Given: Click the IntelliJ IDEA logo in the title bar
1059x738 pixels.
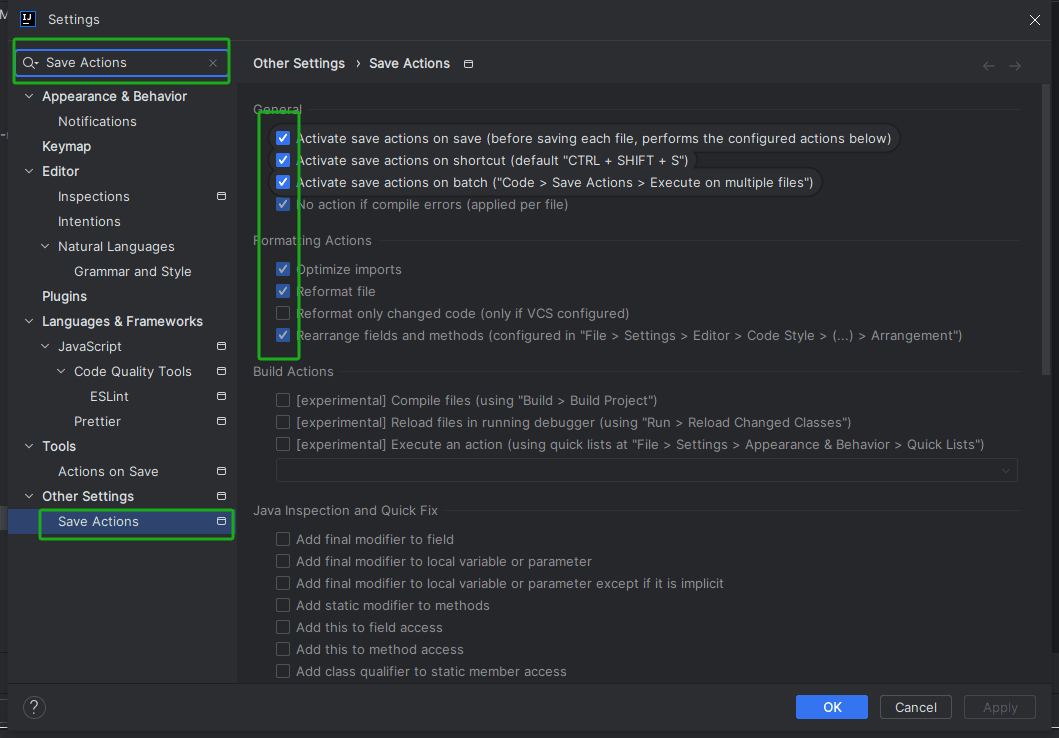Looking at the screenshot, I should click(x=27, y=19).
